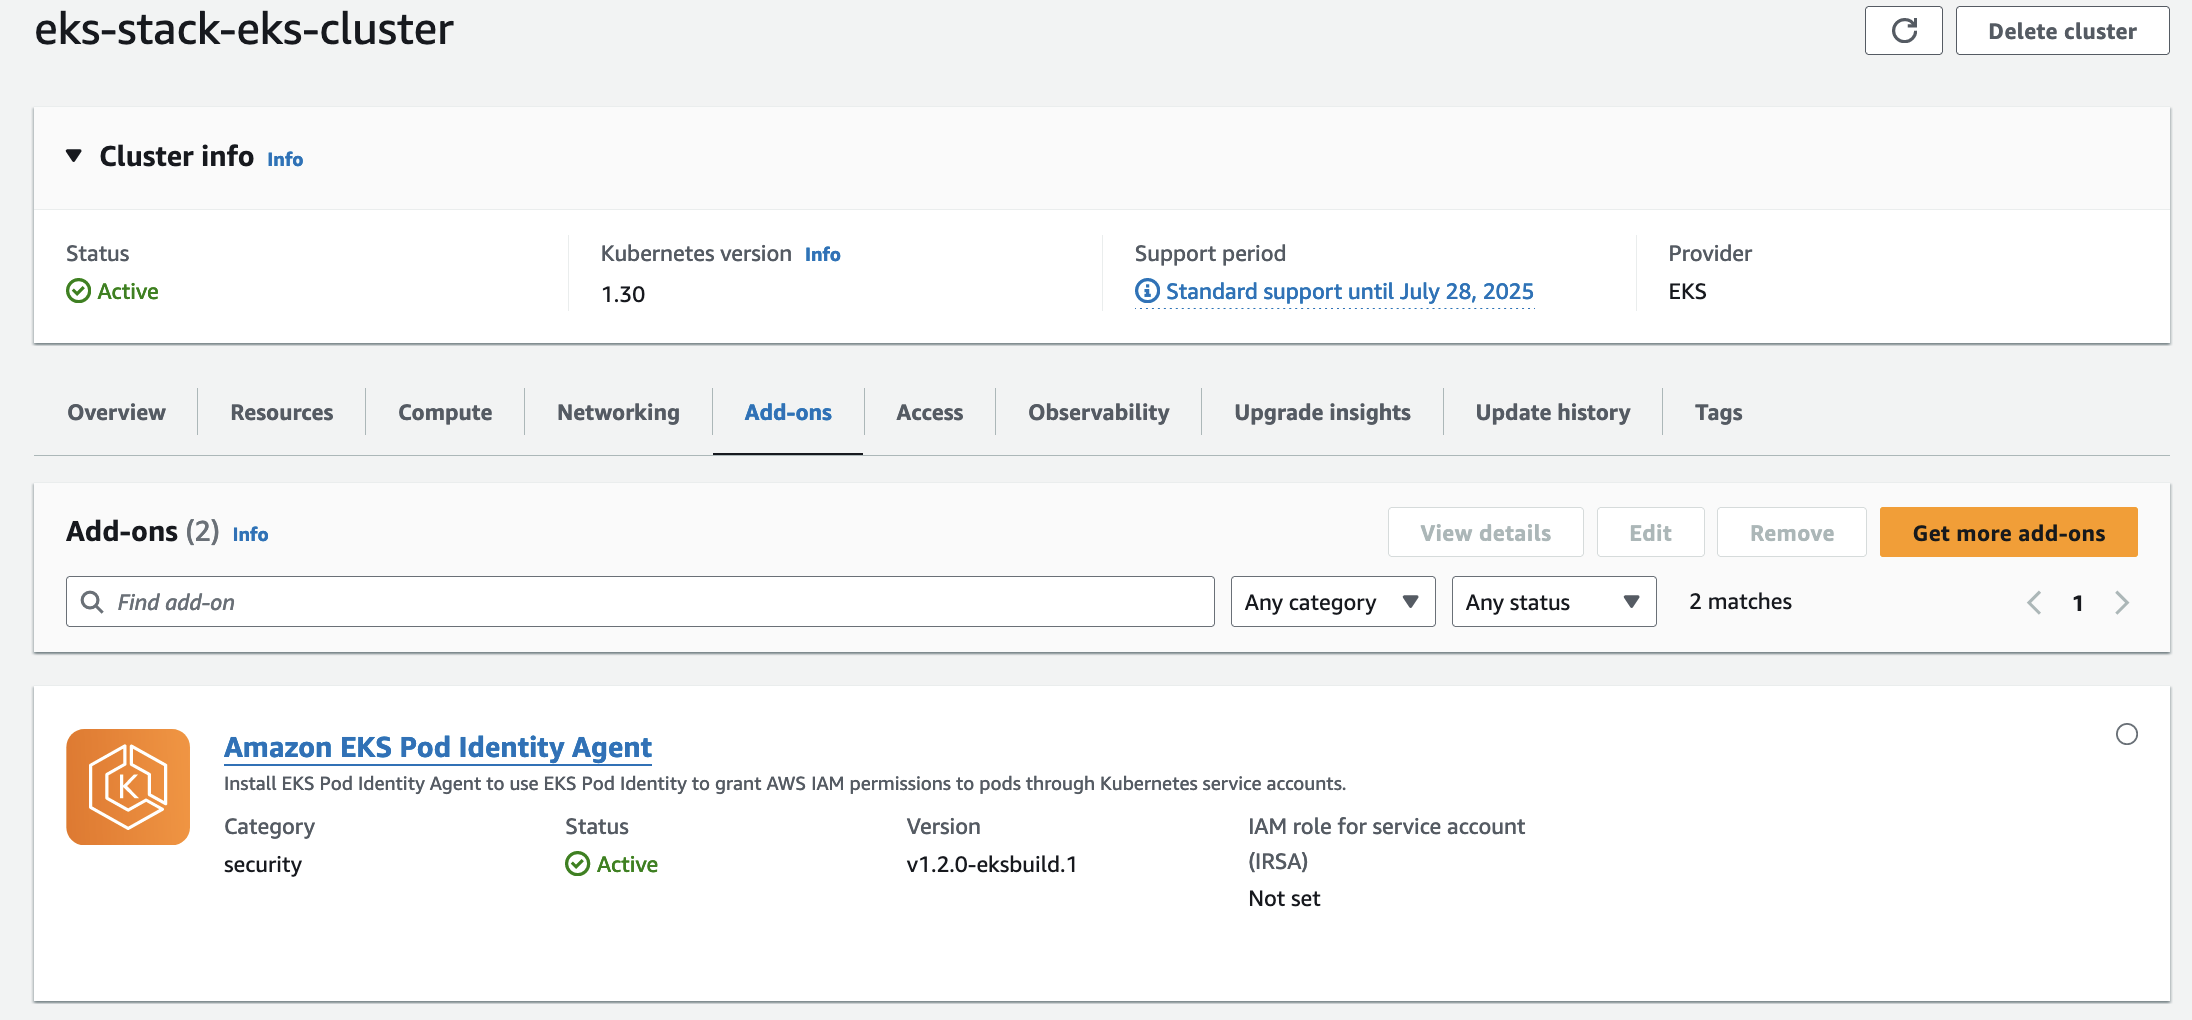The height and width of the screenshot is (1020, 2192).
Task: Click the 2 matches text
Action: 1740,601
